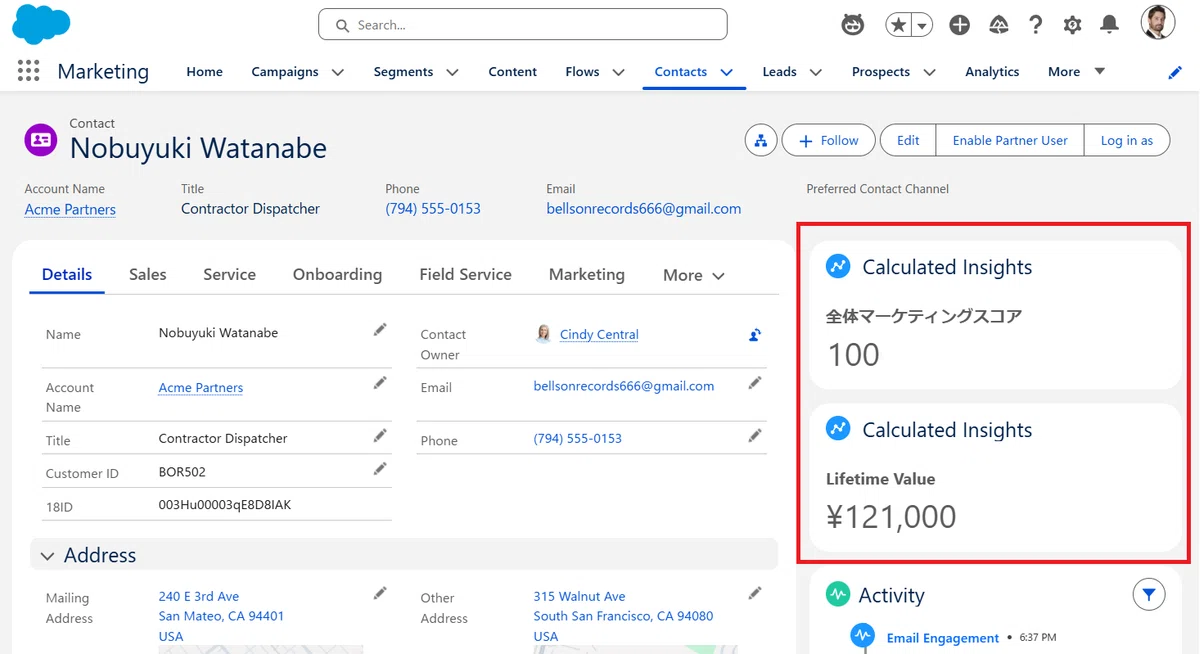Click Enable Partner User button
Image resolution: width=1200 pixels, height=654 pixels.
(x=1010, y=141)
